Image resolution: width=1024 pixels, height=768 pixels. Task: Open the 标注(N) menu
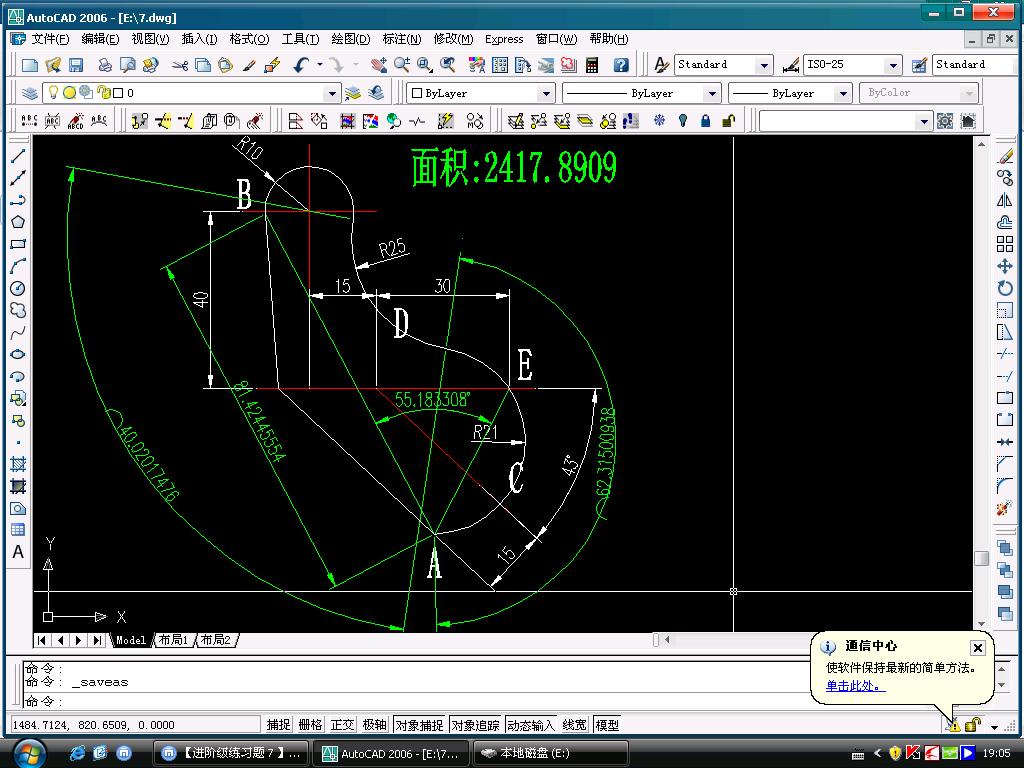[402, 39]
